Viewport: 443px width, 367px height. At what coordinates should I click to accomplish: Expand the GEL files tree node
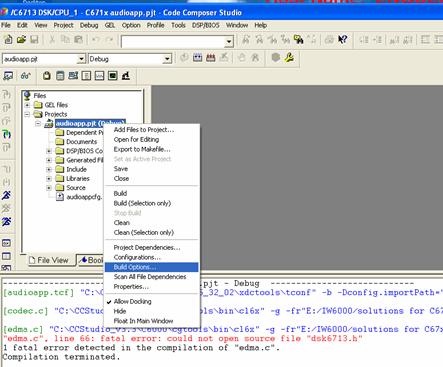tap(28, 105)
